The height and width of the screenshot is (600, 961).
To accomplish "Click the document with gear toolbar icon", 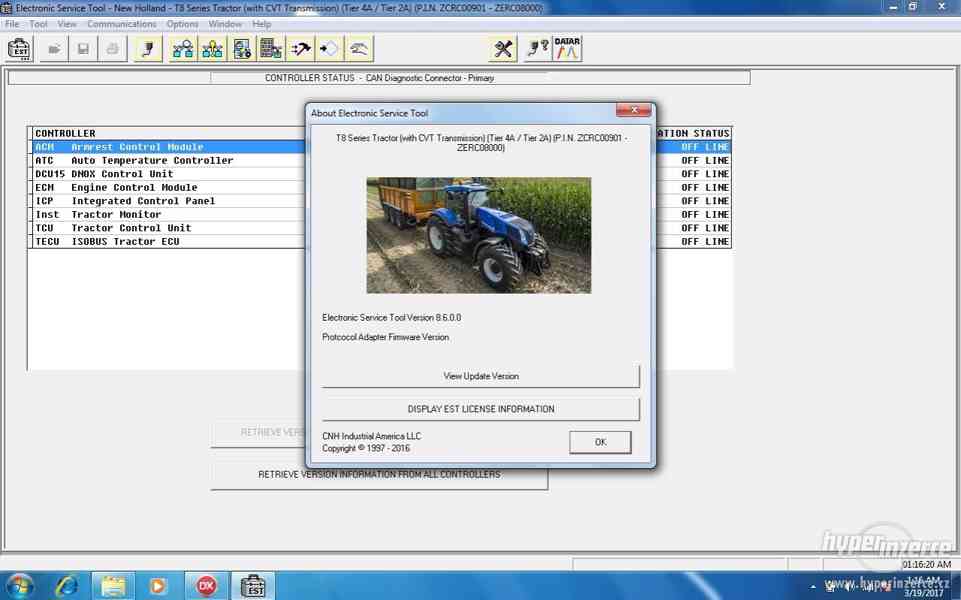I will (x=241, y=49).
